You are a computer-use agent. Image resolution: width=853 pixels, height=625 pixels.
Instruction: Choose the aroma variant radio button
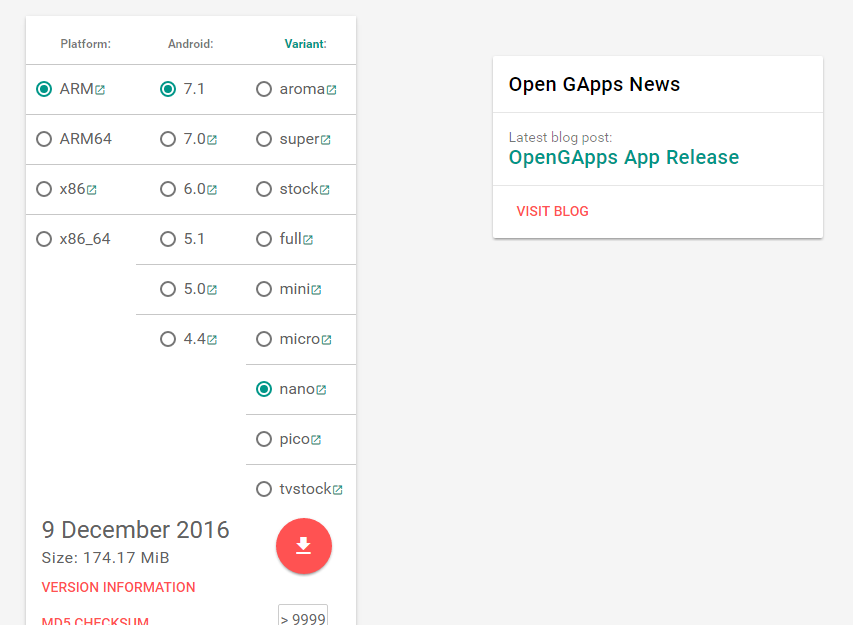pos(264,89)
